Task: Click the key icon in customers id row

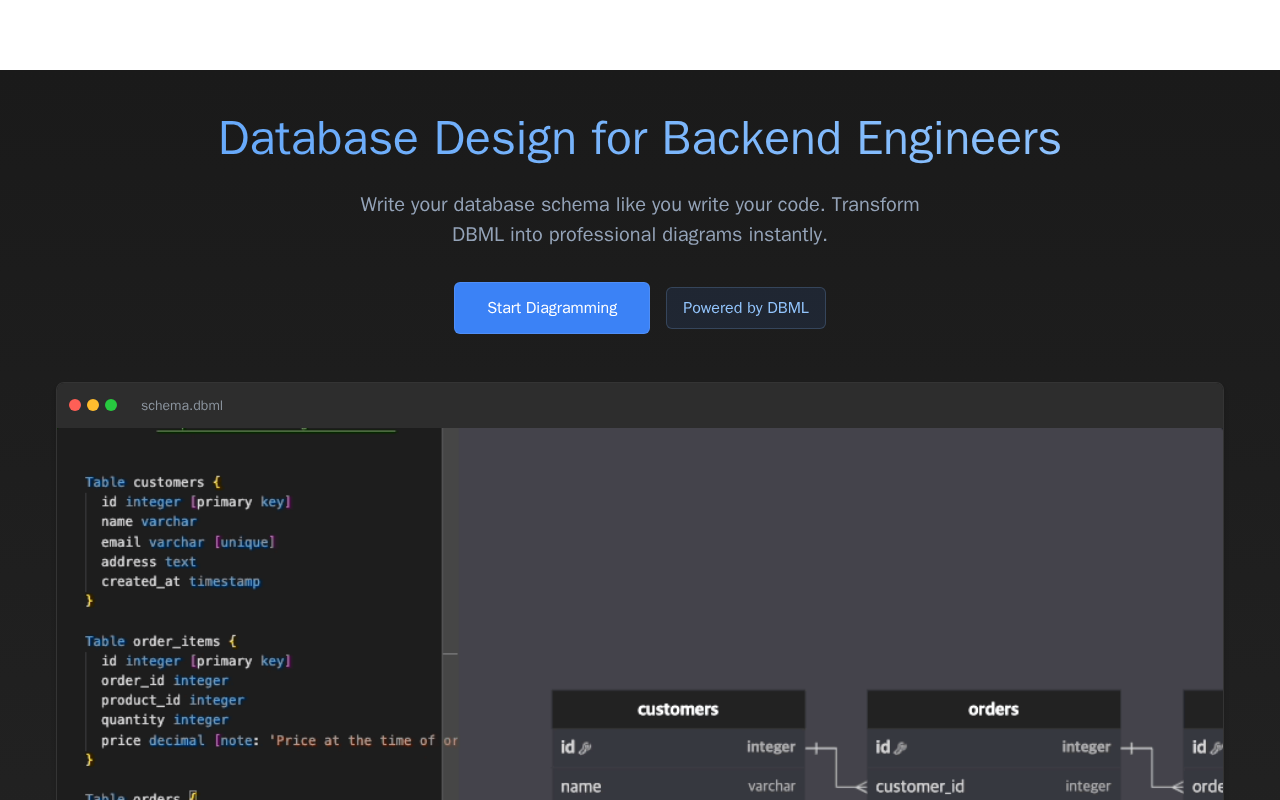Action: (585, 748)
